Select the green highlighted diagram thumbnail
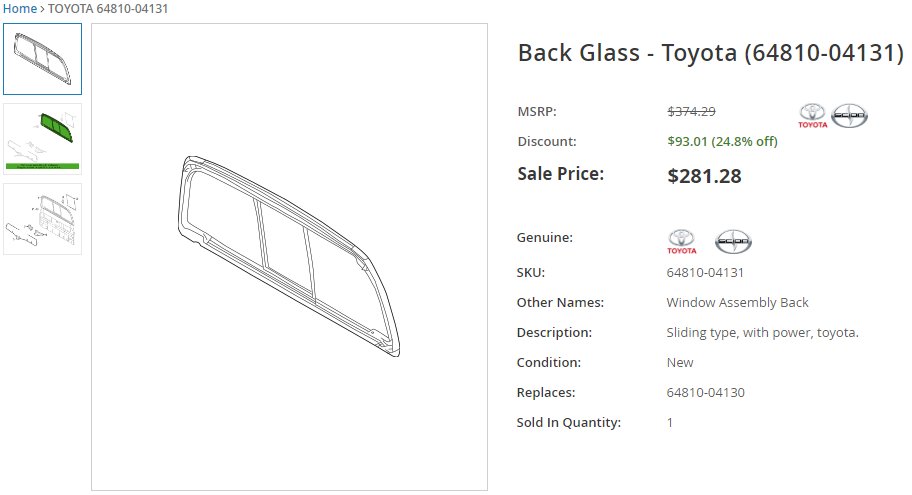 [x=42, y=139]
